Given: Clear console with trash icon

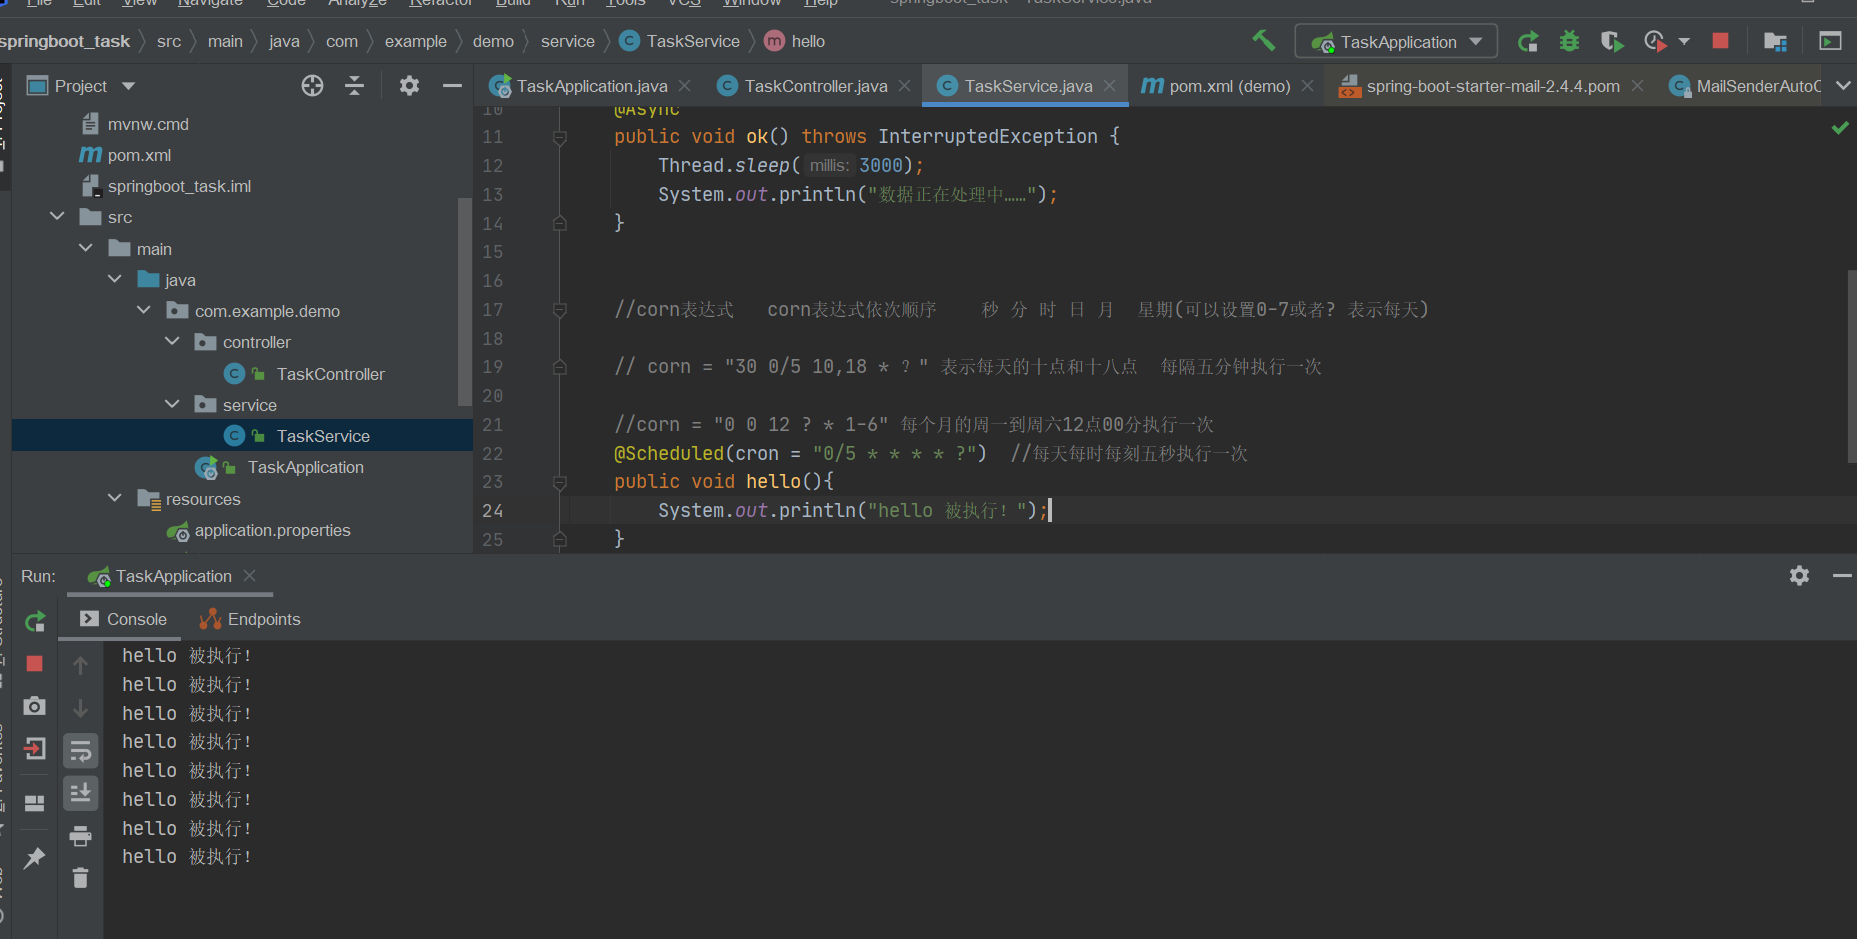Looking at the screenshot, I should [81, 877].
